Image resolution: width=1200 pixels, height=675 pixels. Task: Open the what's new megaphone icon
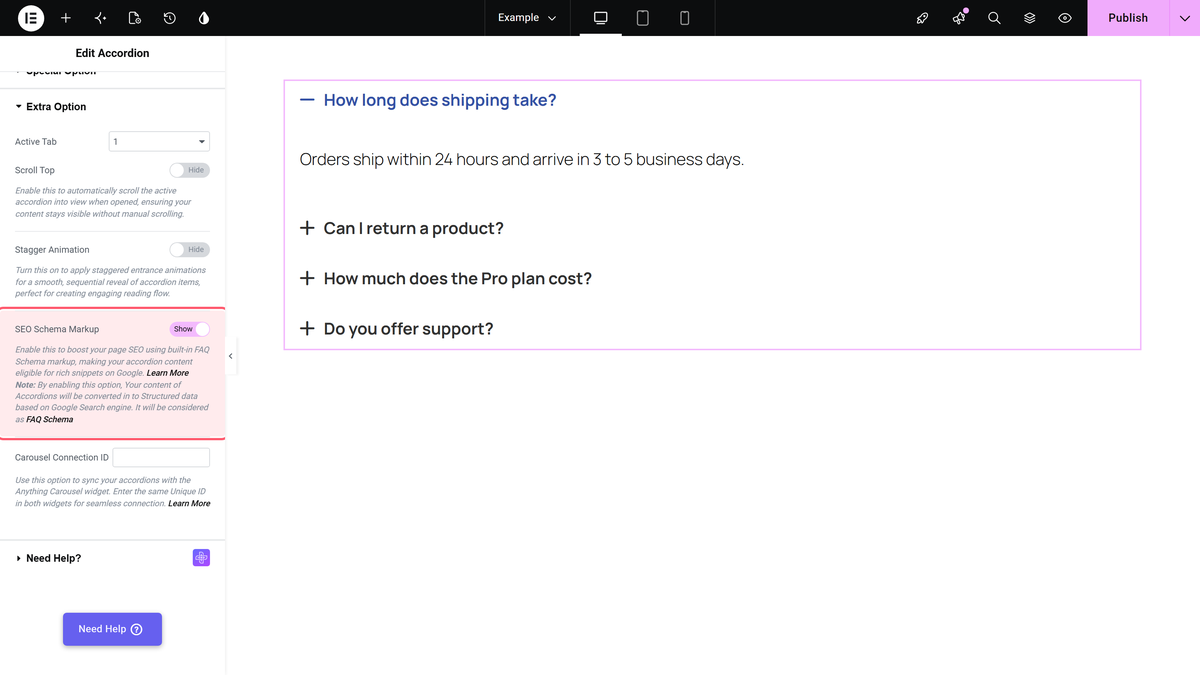959,18
